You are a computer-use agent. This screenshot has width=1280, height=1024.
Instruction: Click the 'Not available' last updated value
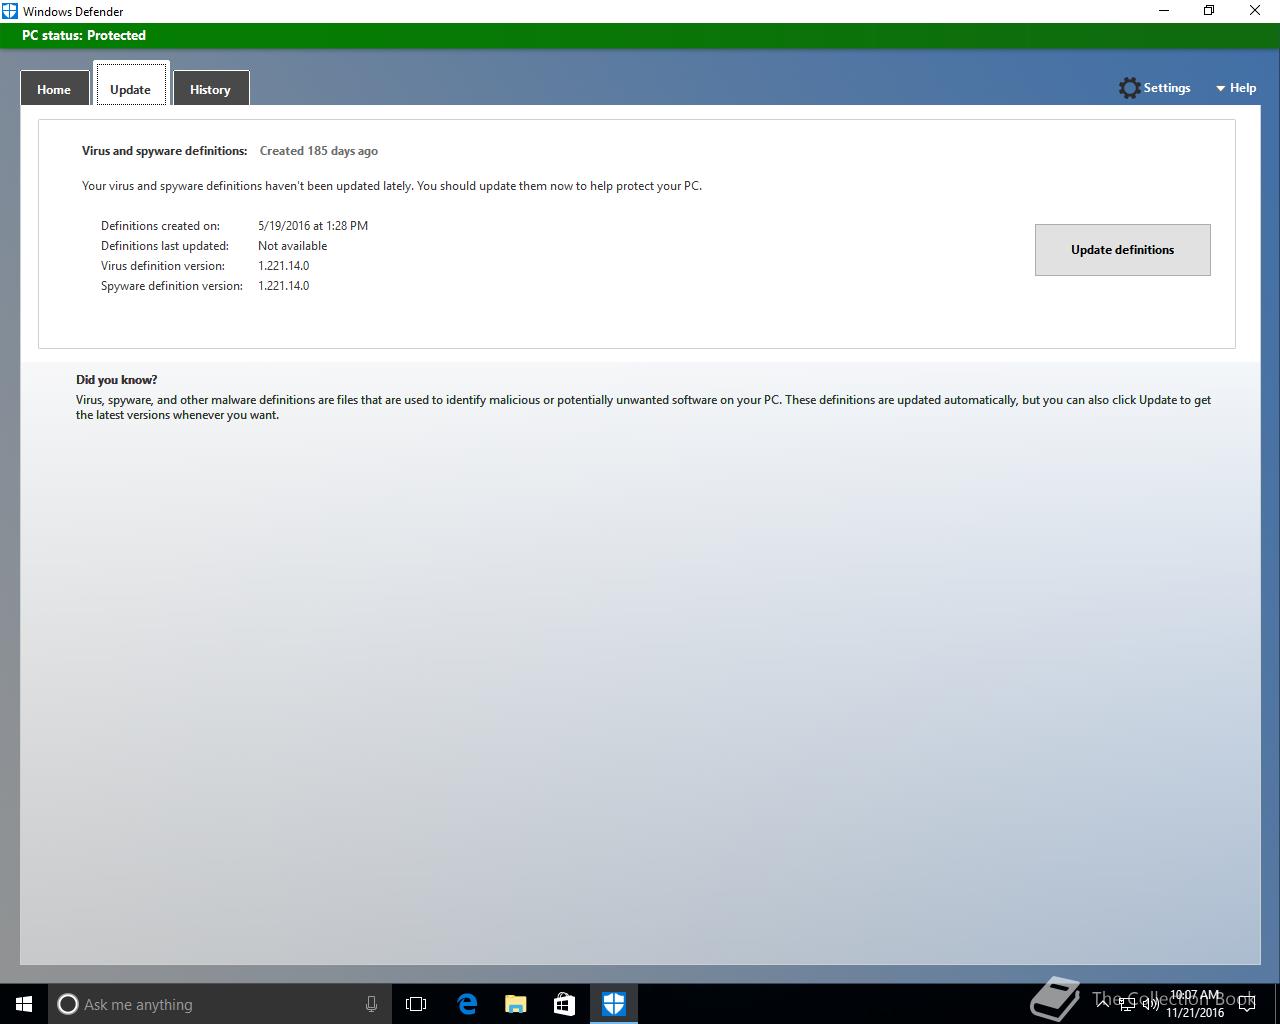click(292, 246)
